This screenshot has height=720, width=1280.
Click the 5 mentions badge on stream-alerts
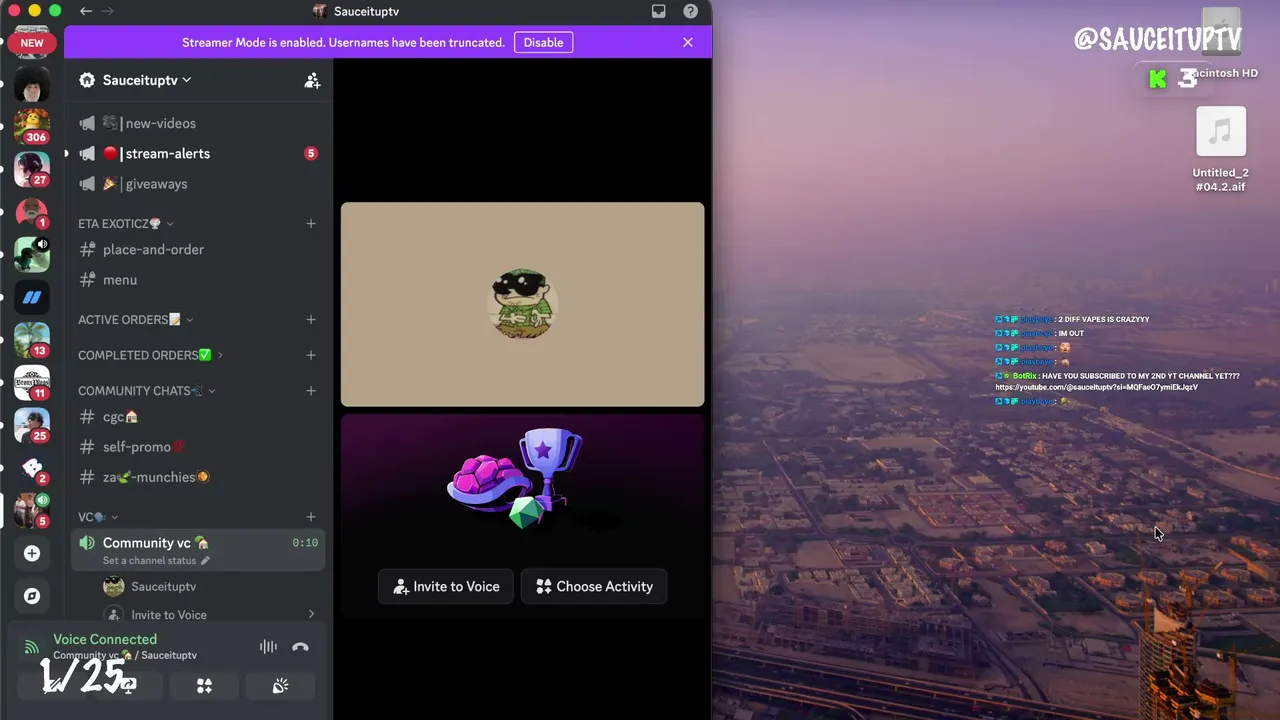(x=311, y=153)
